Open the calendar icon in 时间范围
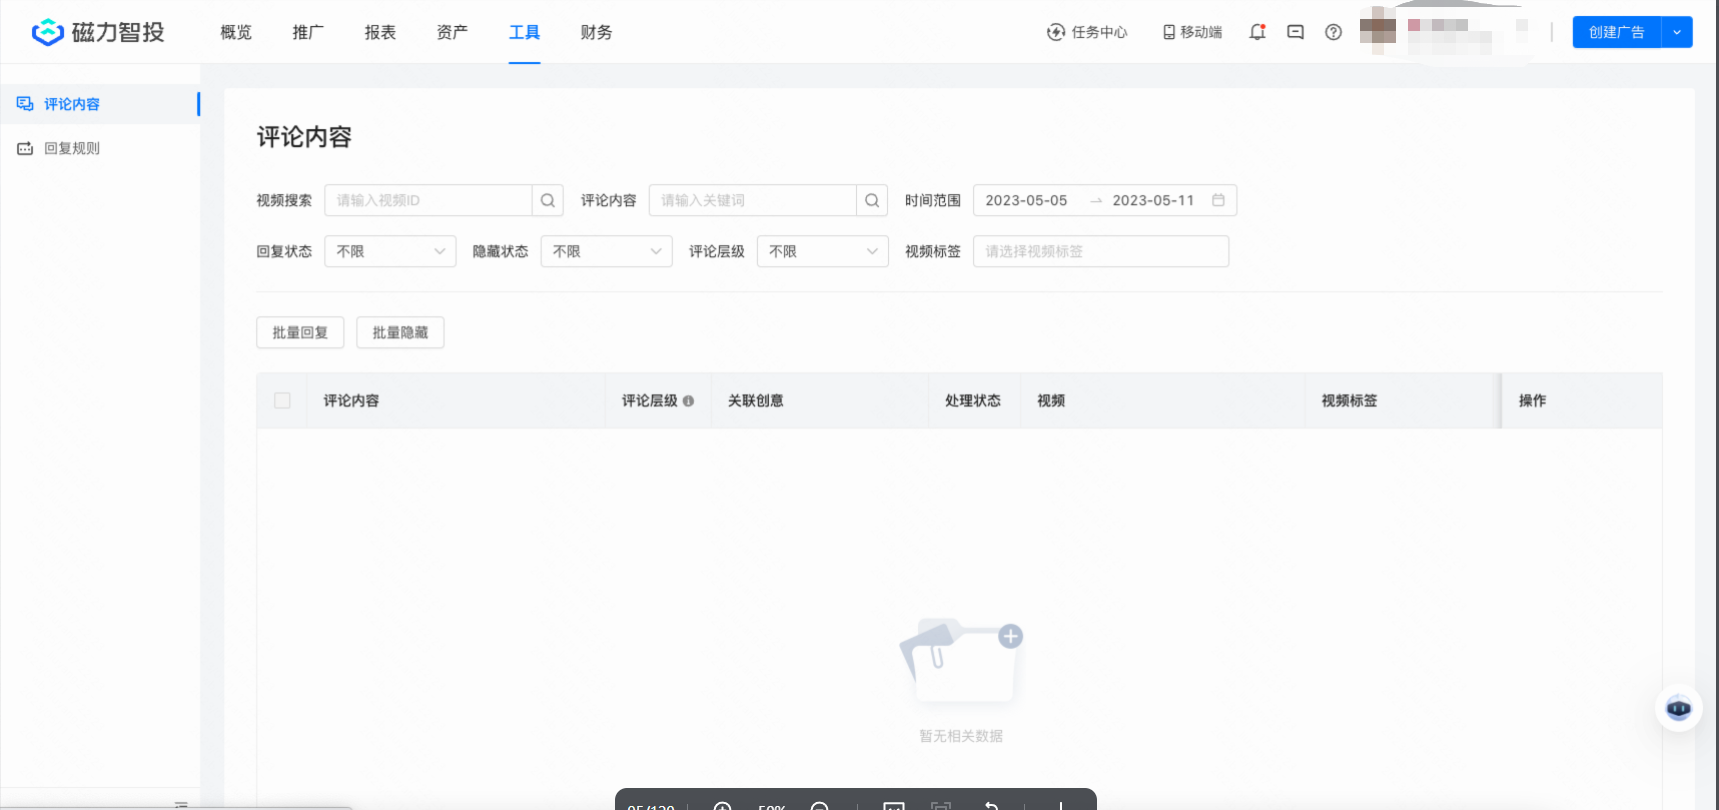The width and height of the screenshot is (1719, 810). (1218, 200)
